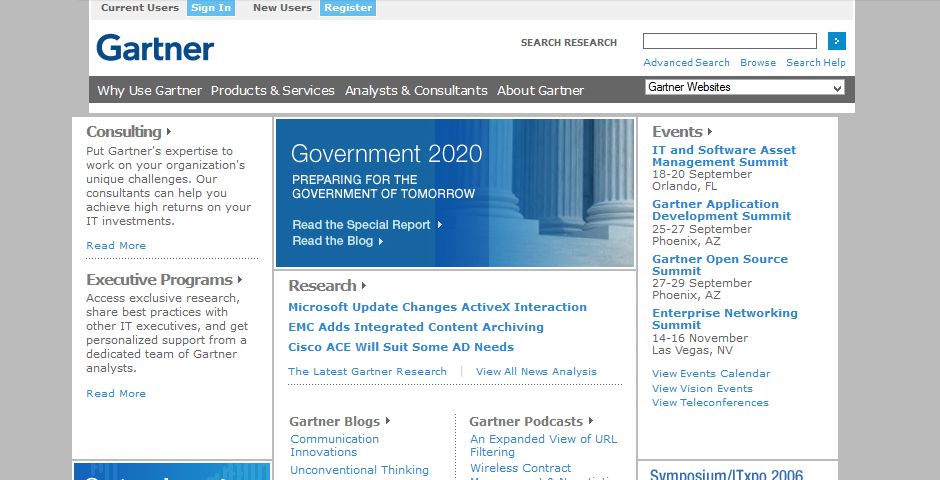The width and height of the screenshot is (940, 480).
Task: Click View Vision Events link
Action: coord(702,388)
